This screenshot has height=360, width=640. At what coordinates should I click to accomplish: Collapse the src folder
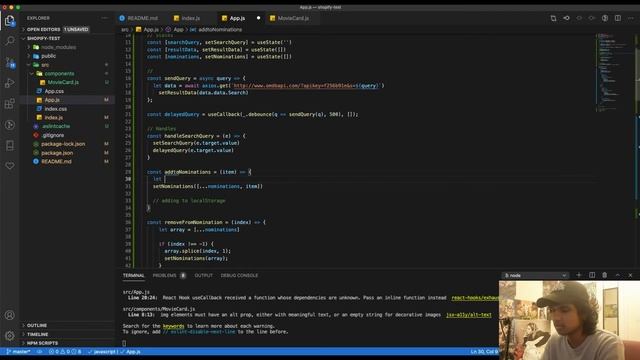point(45,65)
